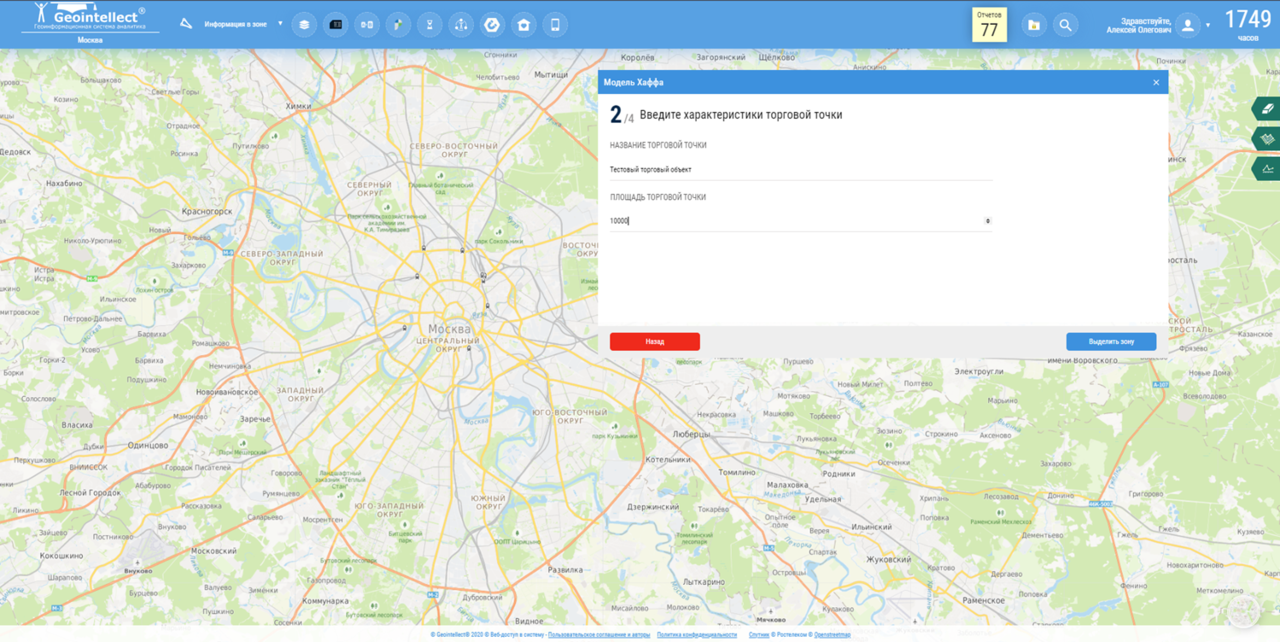Click the balance scales icon in toolbar

pos(461,25)
